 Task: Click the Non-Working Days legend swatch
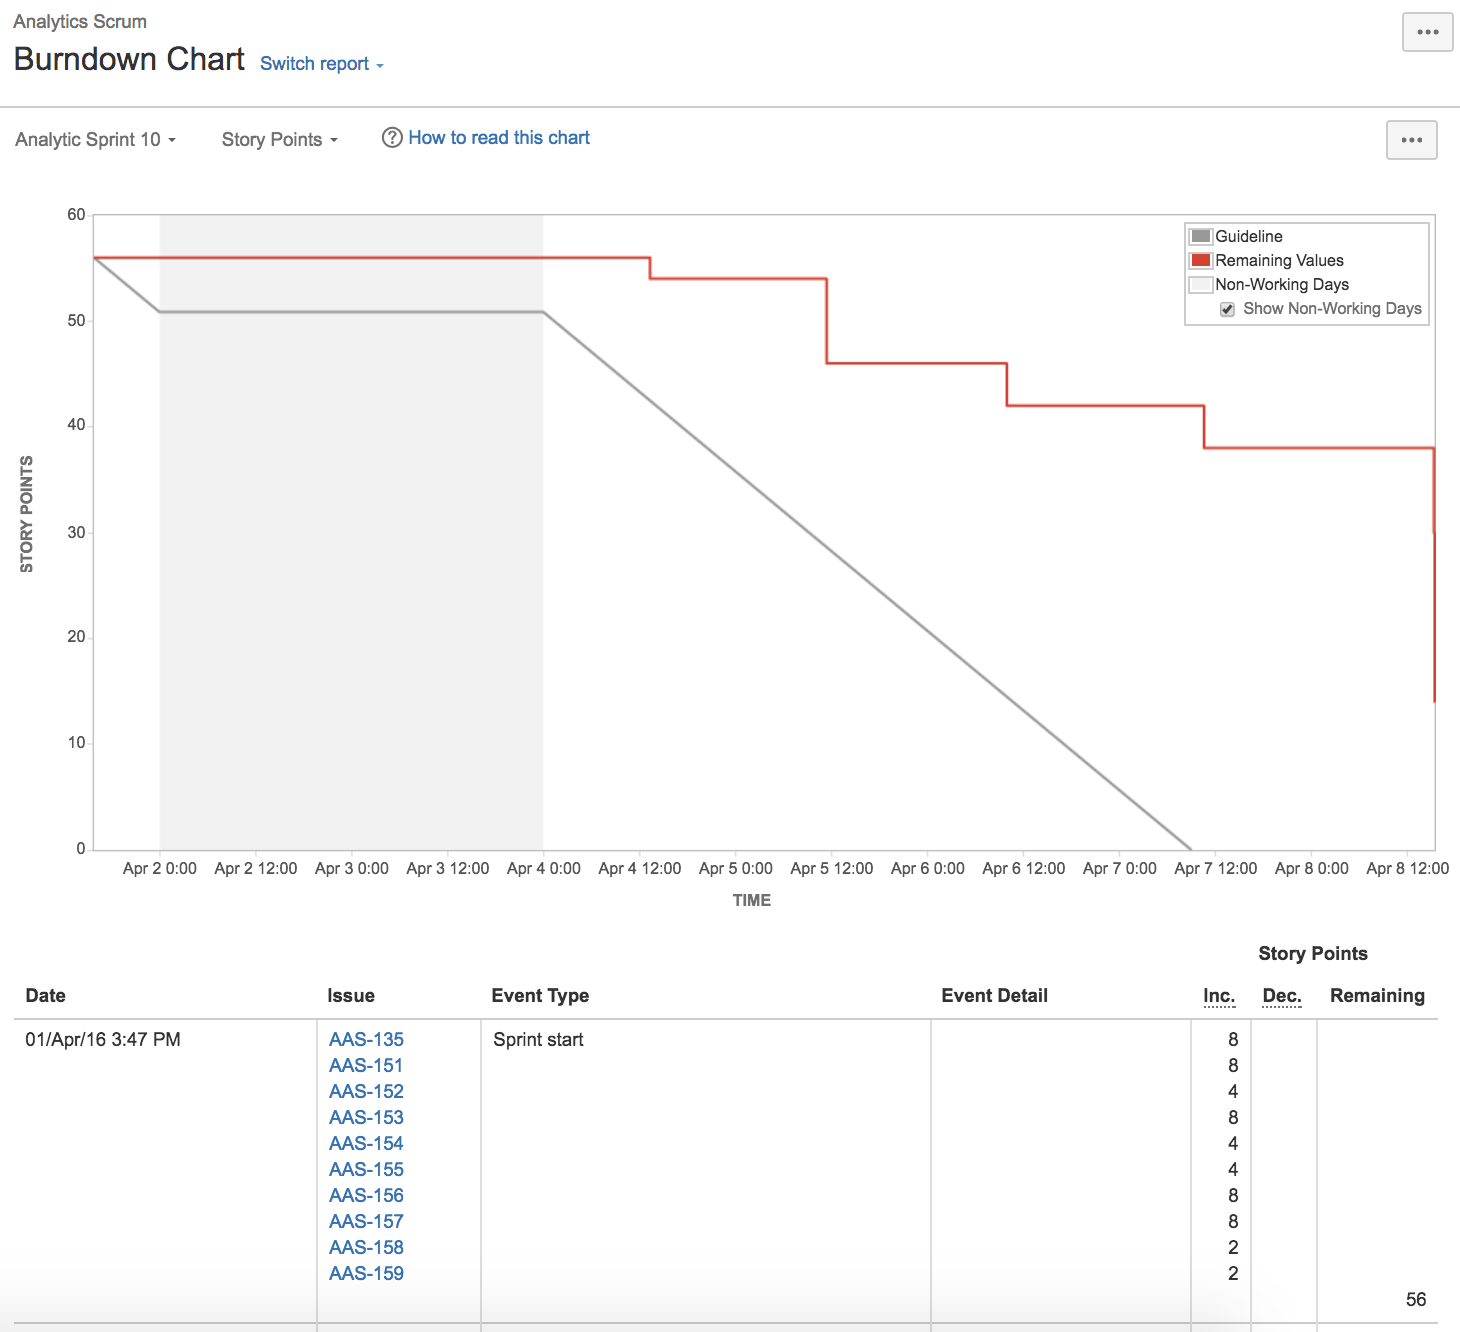tap(1200, 285)
